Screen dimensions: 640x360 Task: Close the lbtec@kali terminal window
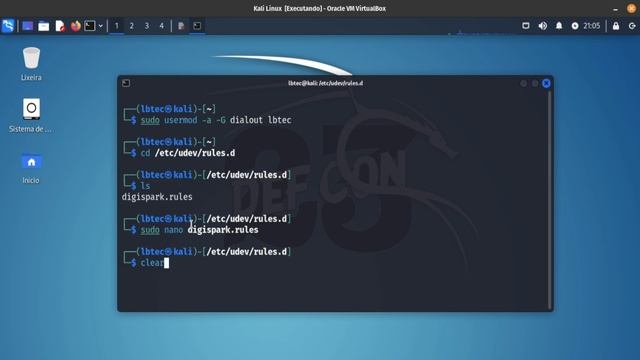click(546, 83)
